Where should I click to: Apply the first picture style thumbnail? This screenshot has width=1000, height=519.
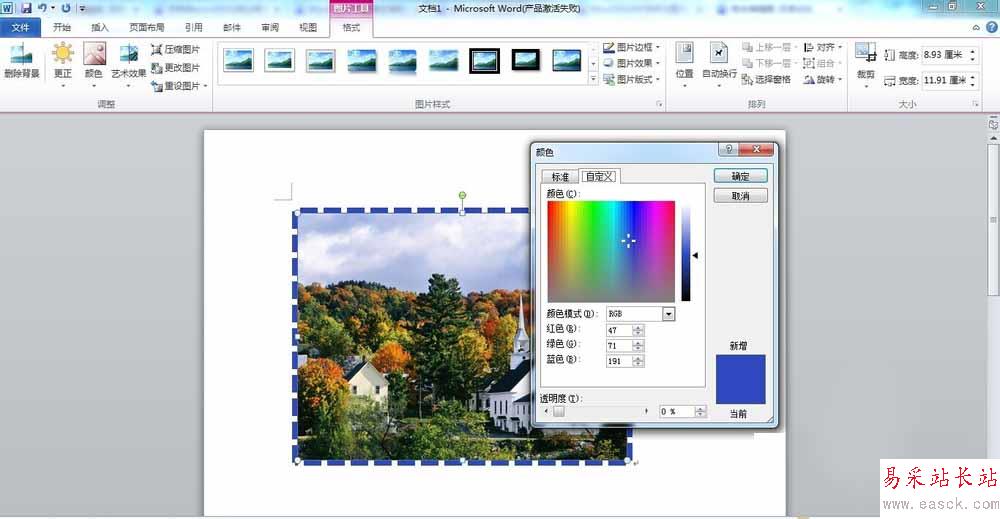238,61
